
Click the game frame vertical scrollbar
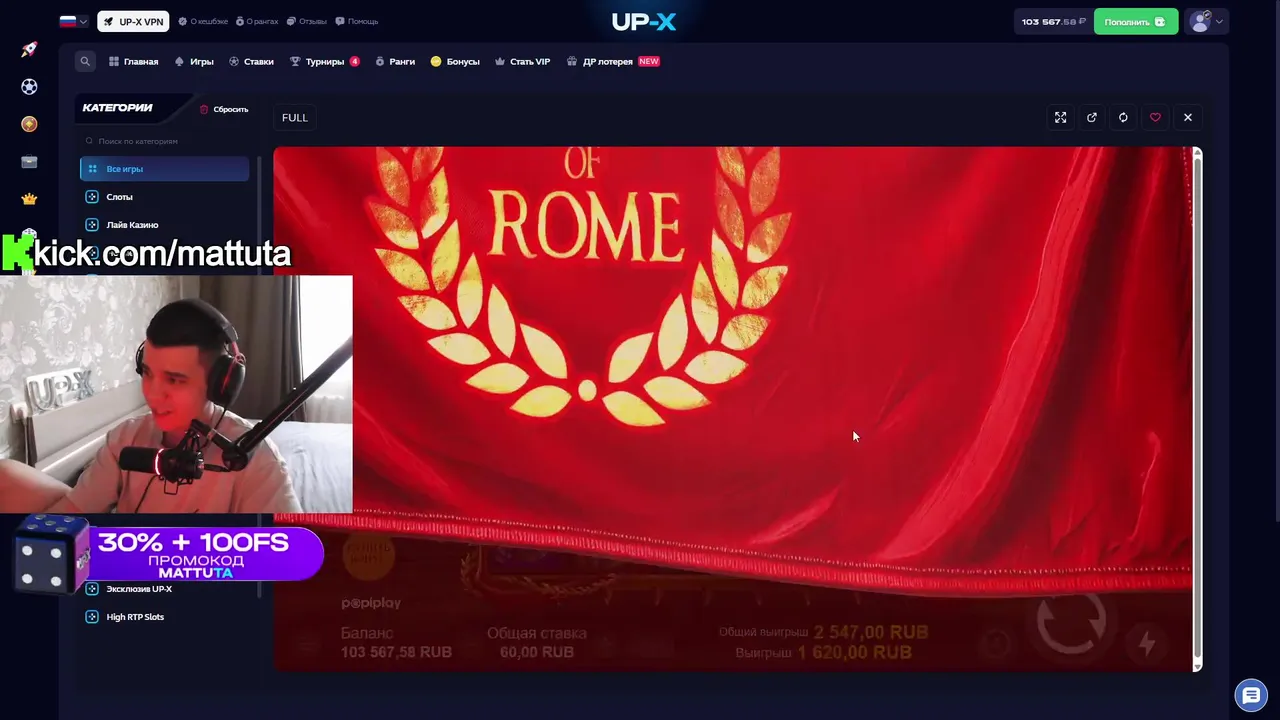[x=1197, y=409]
